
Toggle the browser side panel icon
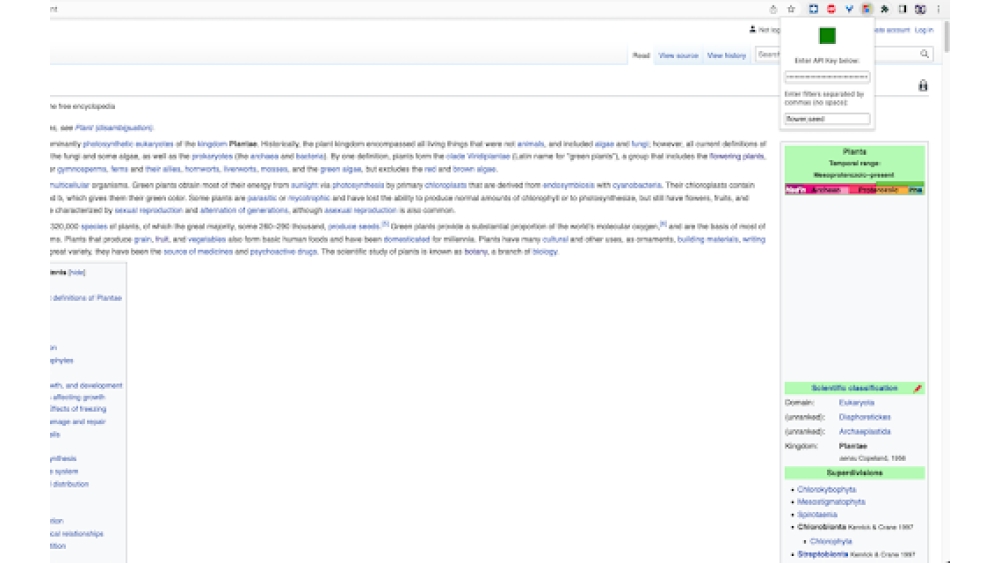click(x=902, y=9)
